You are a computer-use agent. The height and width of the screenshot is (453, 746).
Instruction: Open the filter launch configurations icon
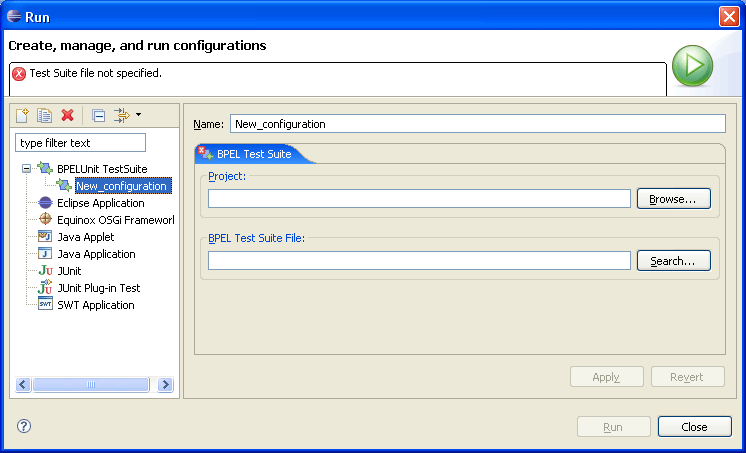pyautogui.click(x=122, y=115)
